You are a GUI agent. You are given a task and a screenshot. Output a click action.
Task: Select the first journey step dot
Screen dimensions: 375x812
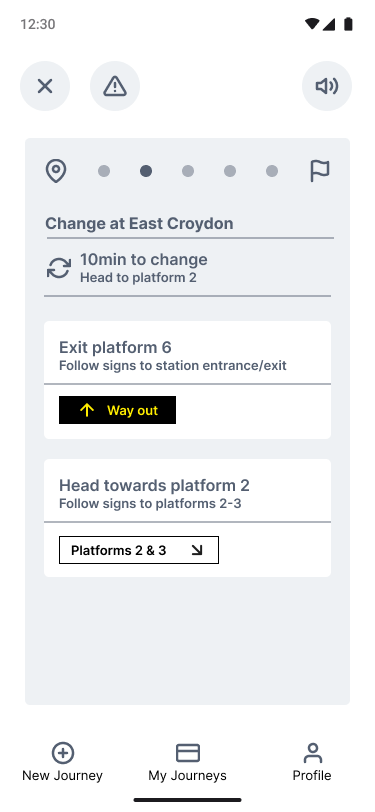coord(104,171)
